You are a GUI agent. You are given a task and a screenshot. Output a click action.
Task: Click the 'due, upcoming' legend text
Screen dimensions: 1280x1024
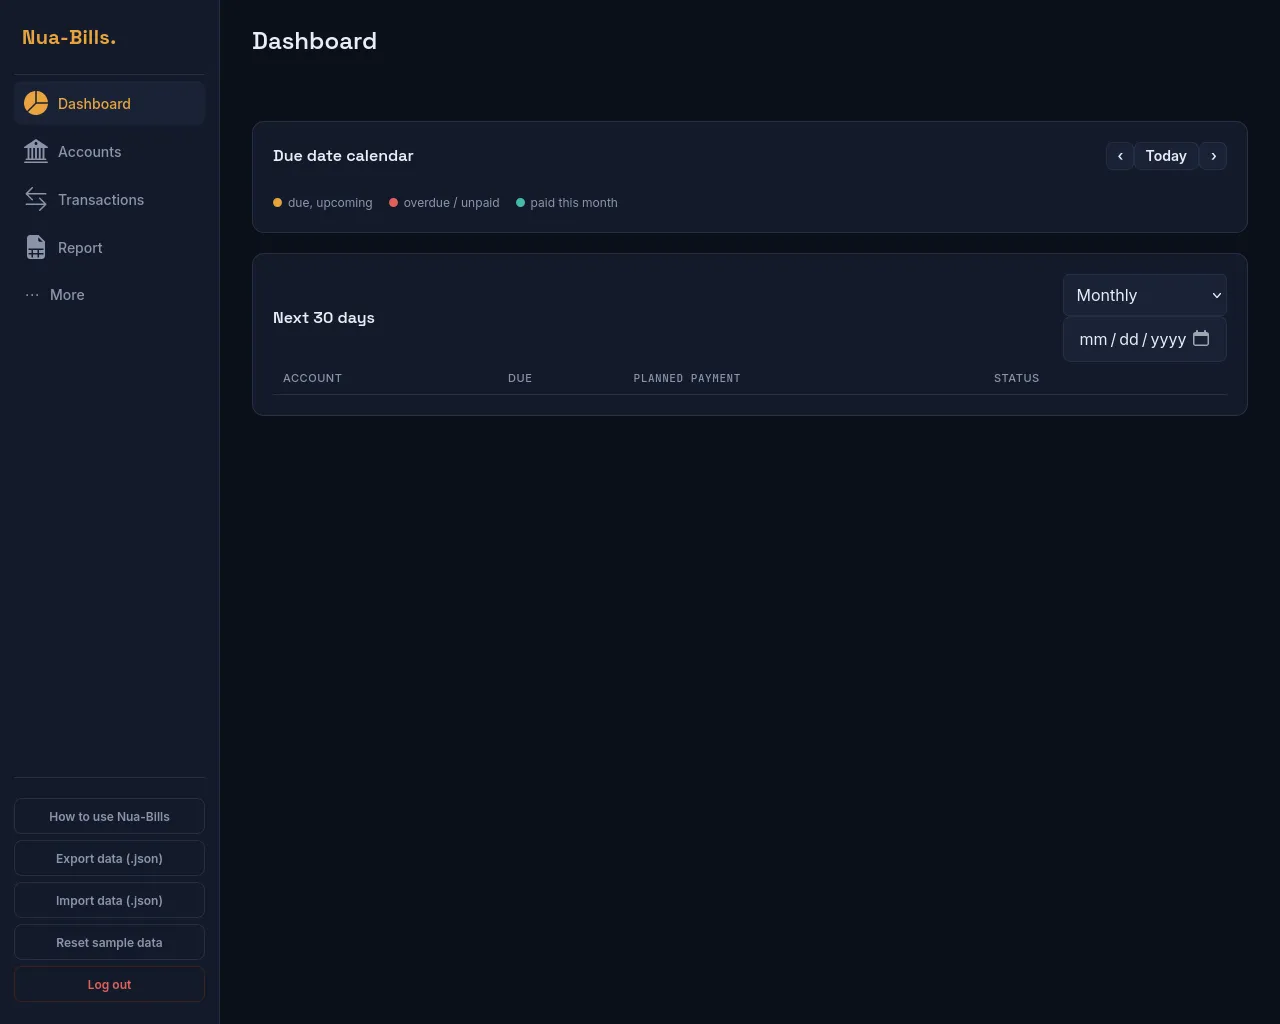point(330,203)
